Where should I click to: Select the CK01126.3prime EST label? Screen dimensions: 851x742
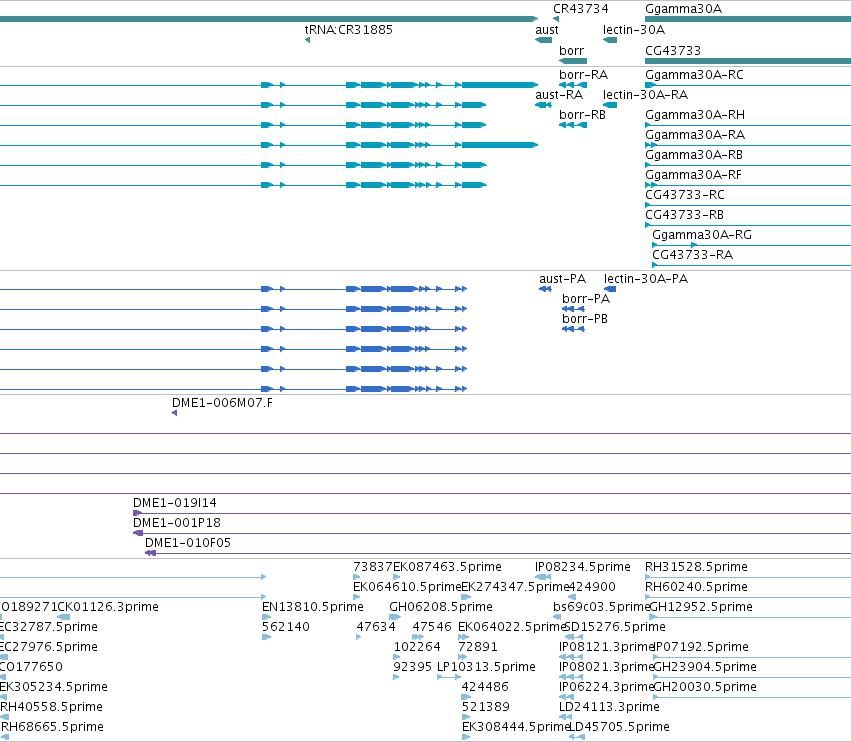pyautogui.click(x=108, y=607)
